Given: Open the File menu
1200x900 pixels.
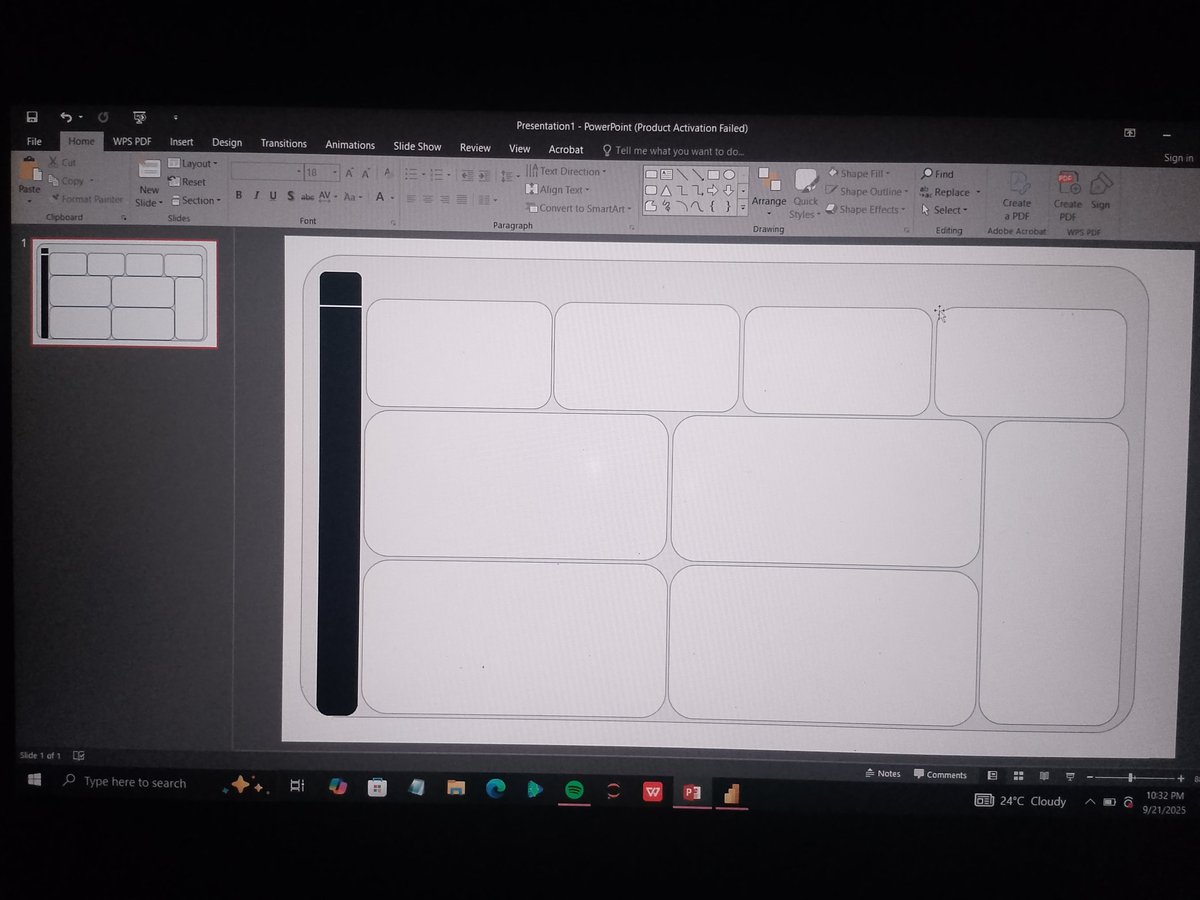Looking at the screenshot, I should [34, 142].
